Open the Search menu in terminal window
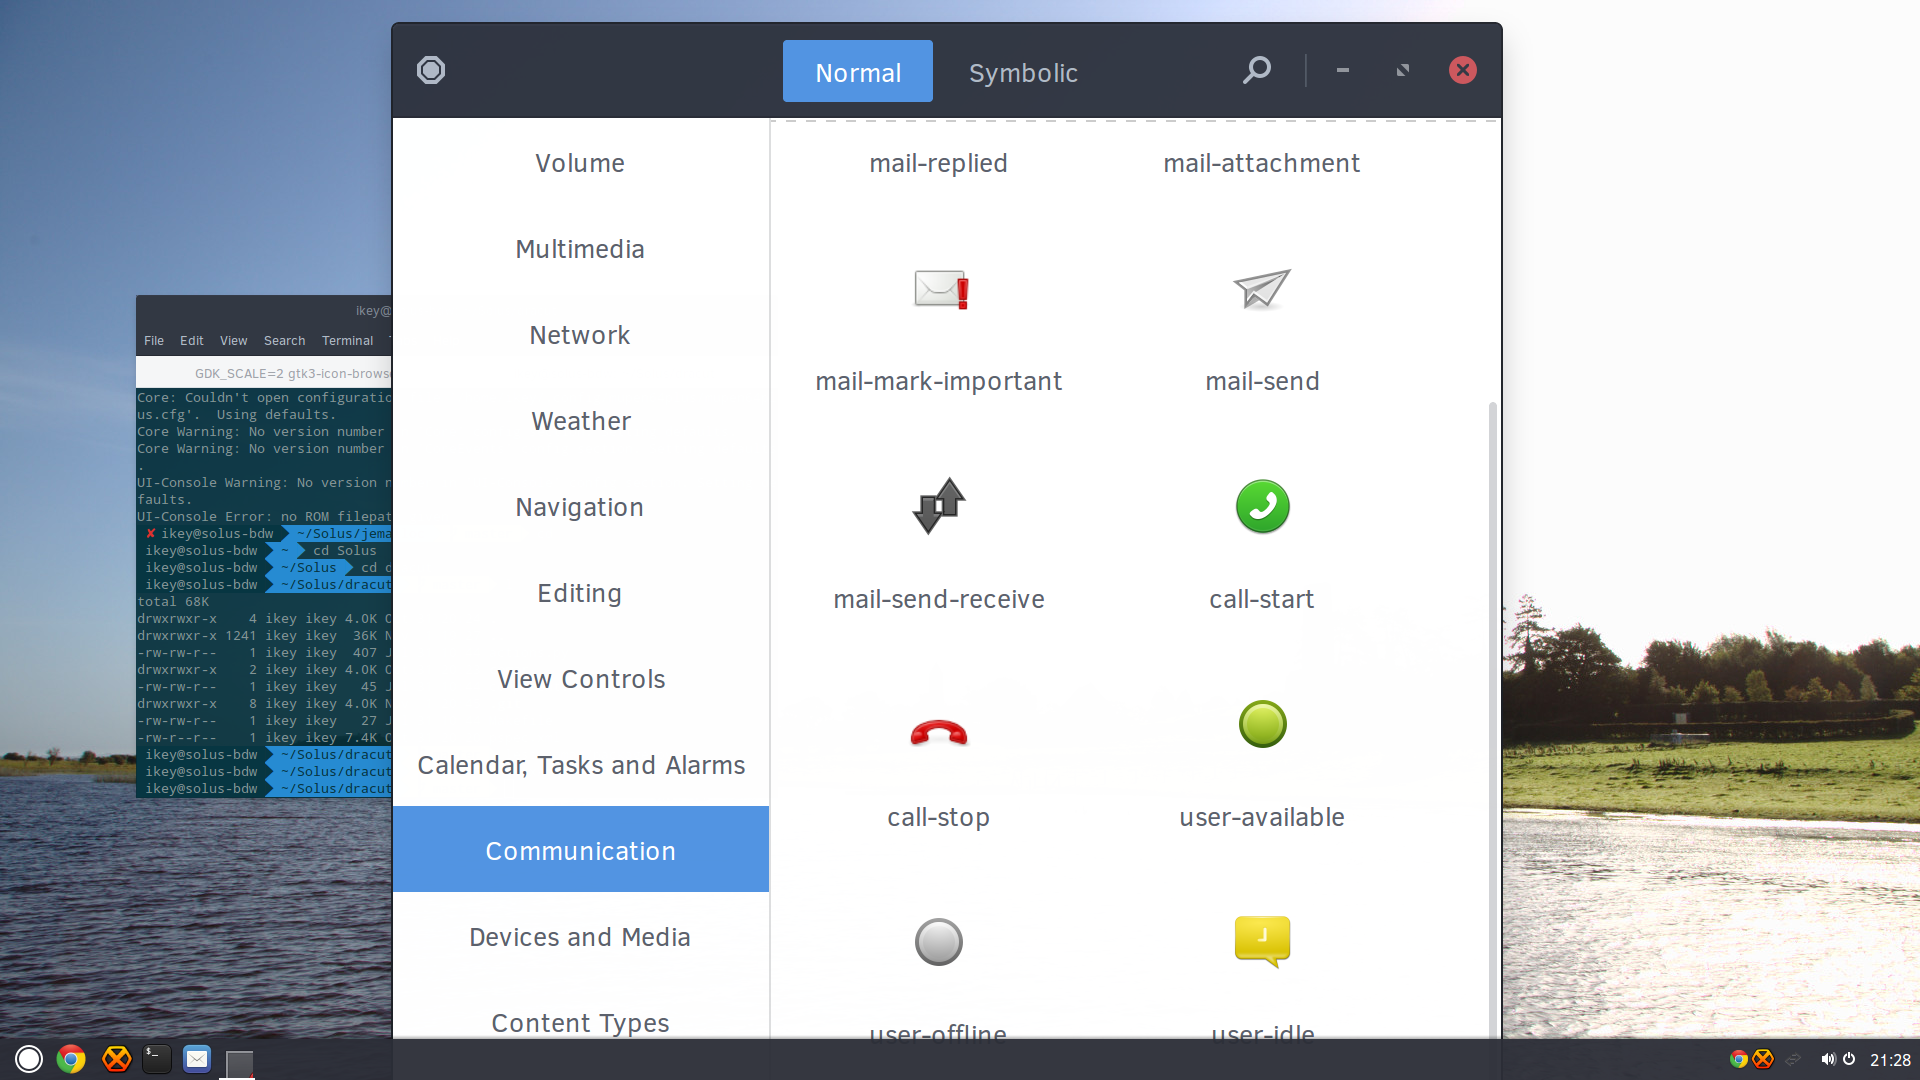Viewport: 1920px width, 1080px height. [x=285, y=341]
